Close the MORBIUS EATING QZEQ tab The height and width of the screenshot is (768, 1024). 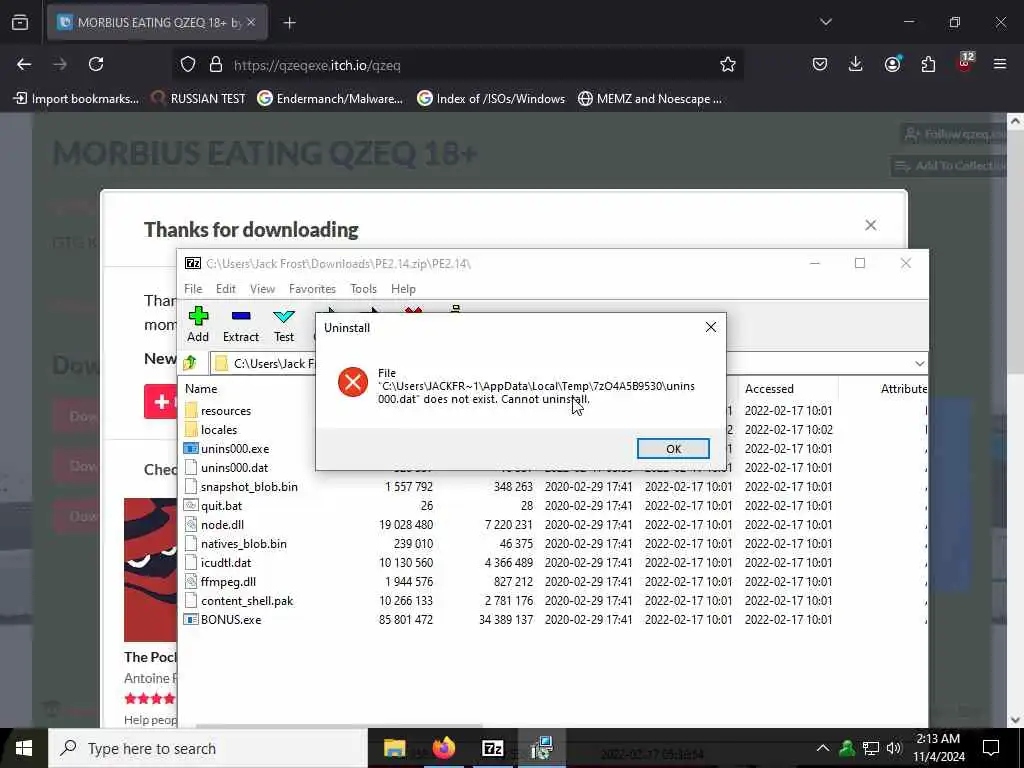tap(251, 23)
